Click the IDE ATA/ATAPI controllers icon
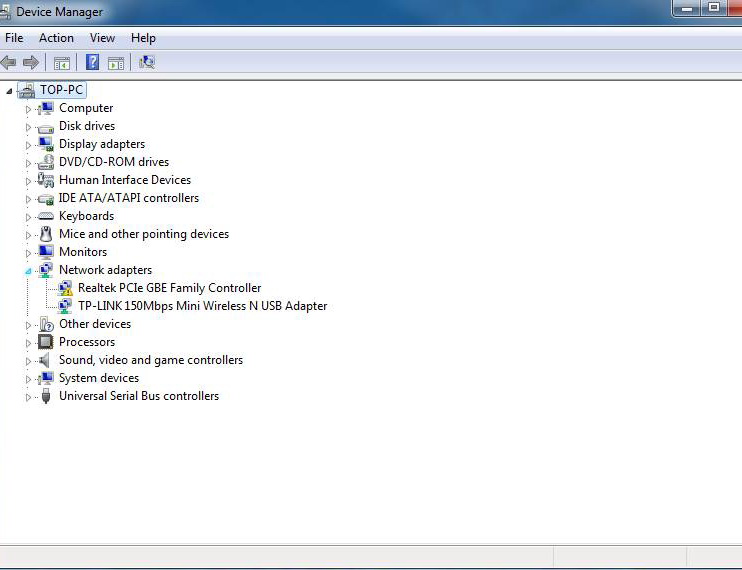This screenshot has height=570, width=742. (46, 199)
